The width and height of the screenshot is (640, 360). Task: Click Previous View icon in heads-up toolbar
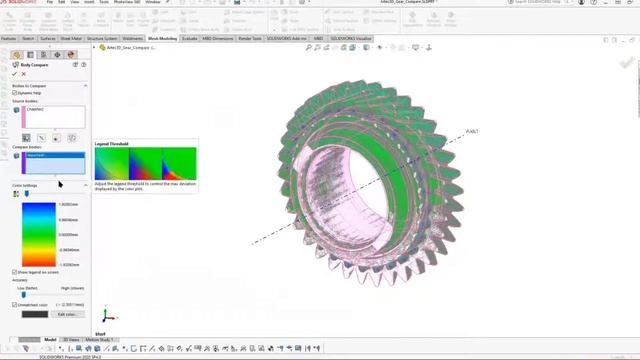pyautogui.click(x=326, y=47)
